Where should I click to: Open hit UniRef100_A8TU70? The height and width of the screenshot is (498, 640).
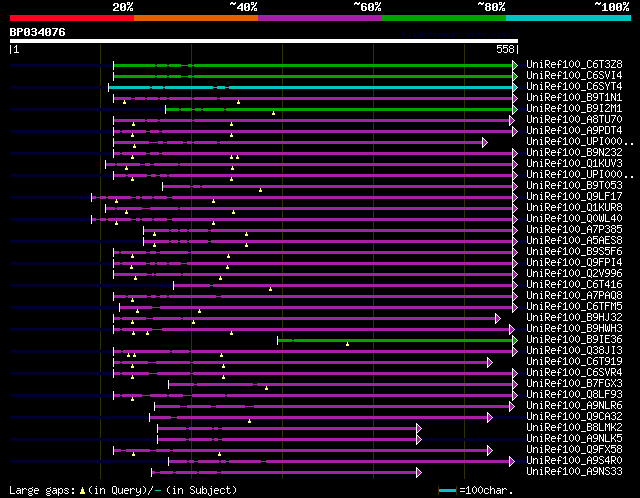click(574, 120)
